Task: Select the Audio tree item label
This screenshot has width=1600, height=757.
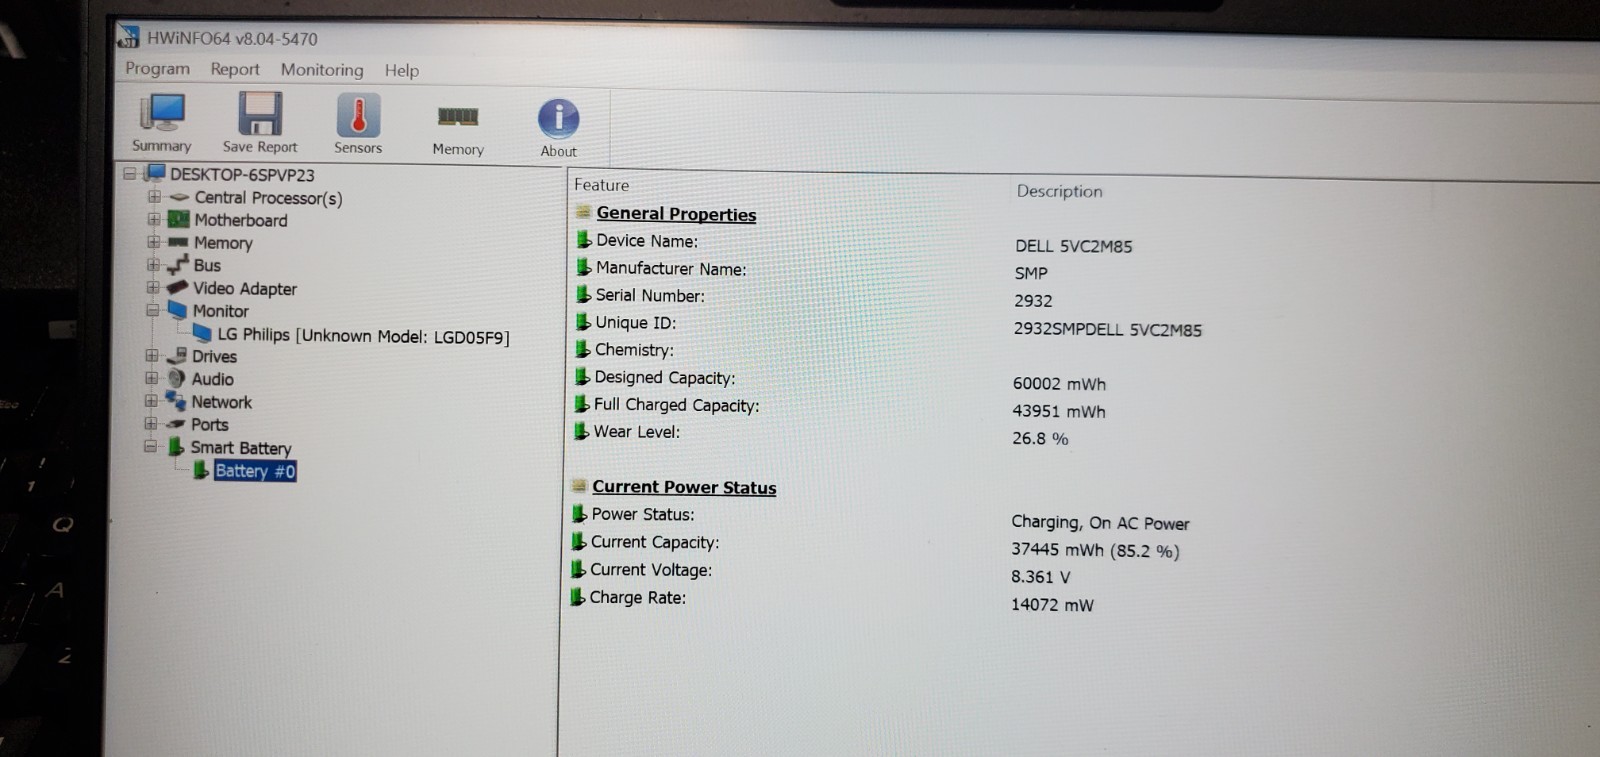Action: (212, 379)
